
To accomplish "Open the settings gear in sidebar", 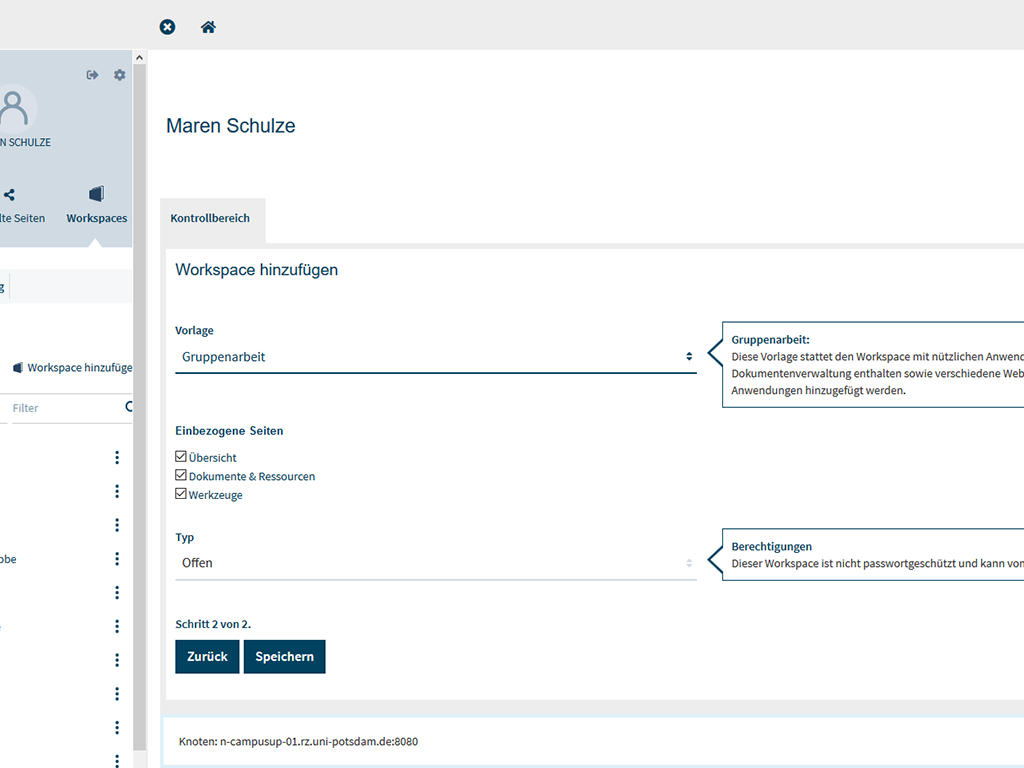I will click(x=120, y=75).
